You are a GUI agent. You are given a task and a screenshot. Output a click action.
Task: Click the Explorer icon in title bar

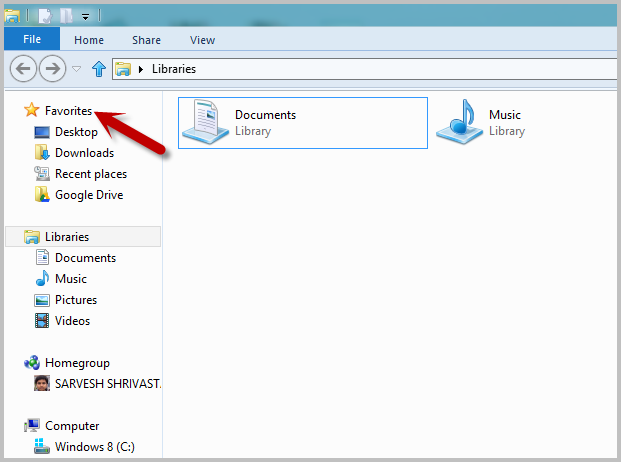12,16
